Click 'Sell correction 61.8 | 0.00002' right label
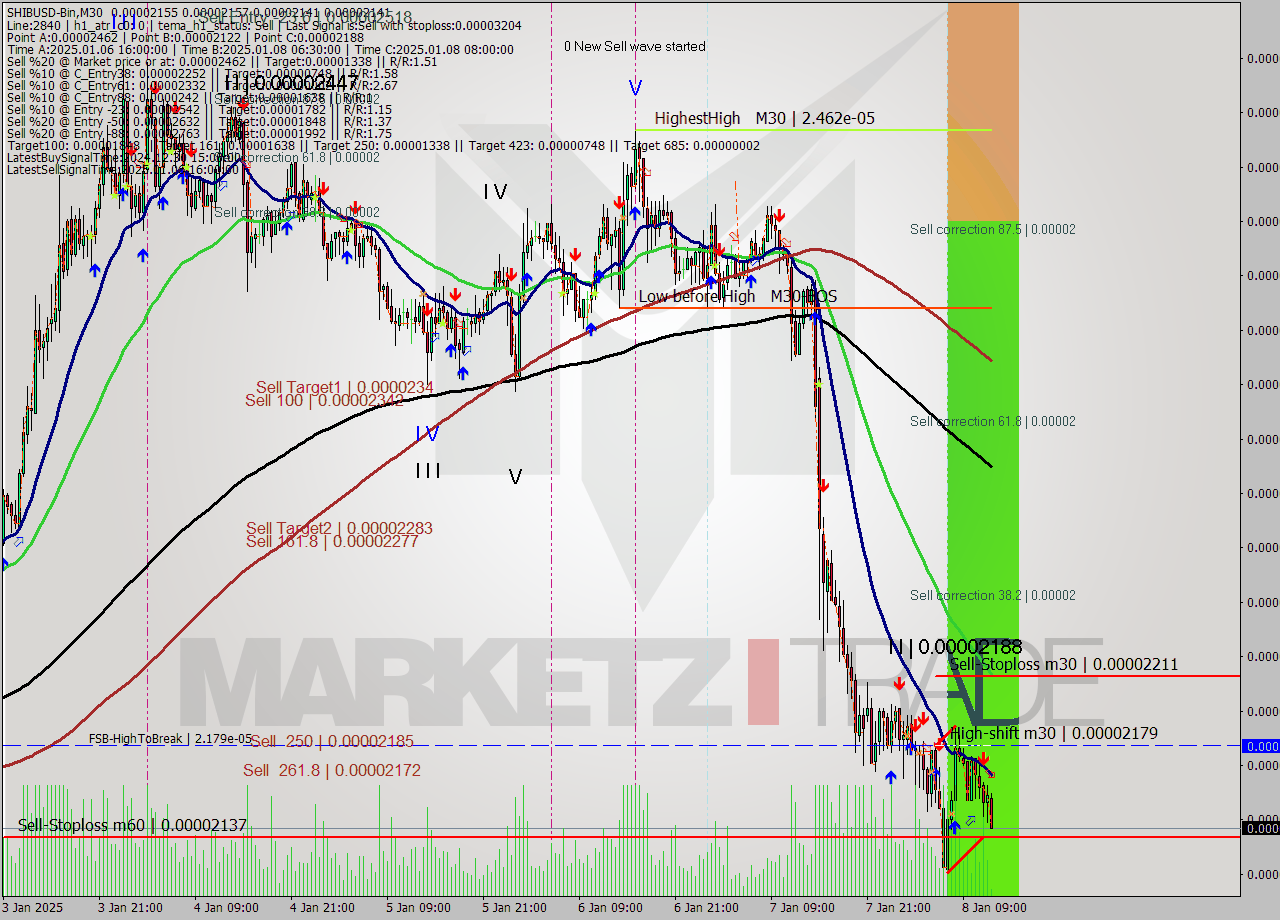The width and height of the screenshot is (1280, 920). (993, 421)
